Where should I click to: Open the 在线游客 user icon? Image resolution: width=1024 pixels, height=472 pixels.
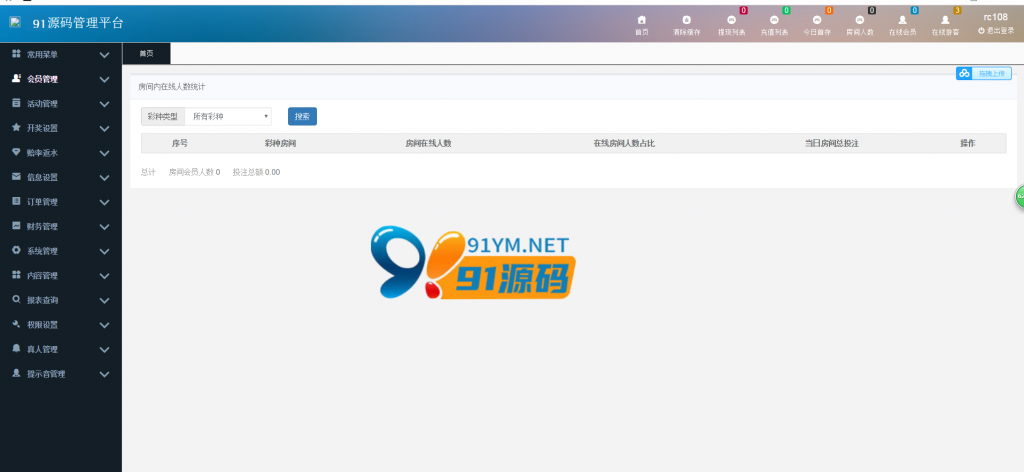(945, 20)
